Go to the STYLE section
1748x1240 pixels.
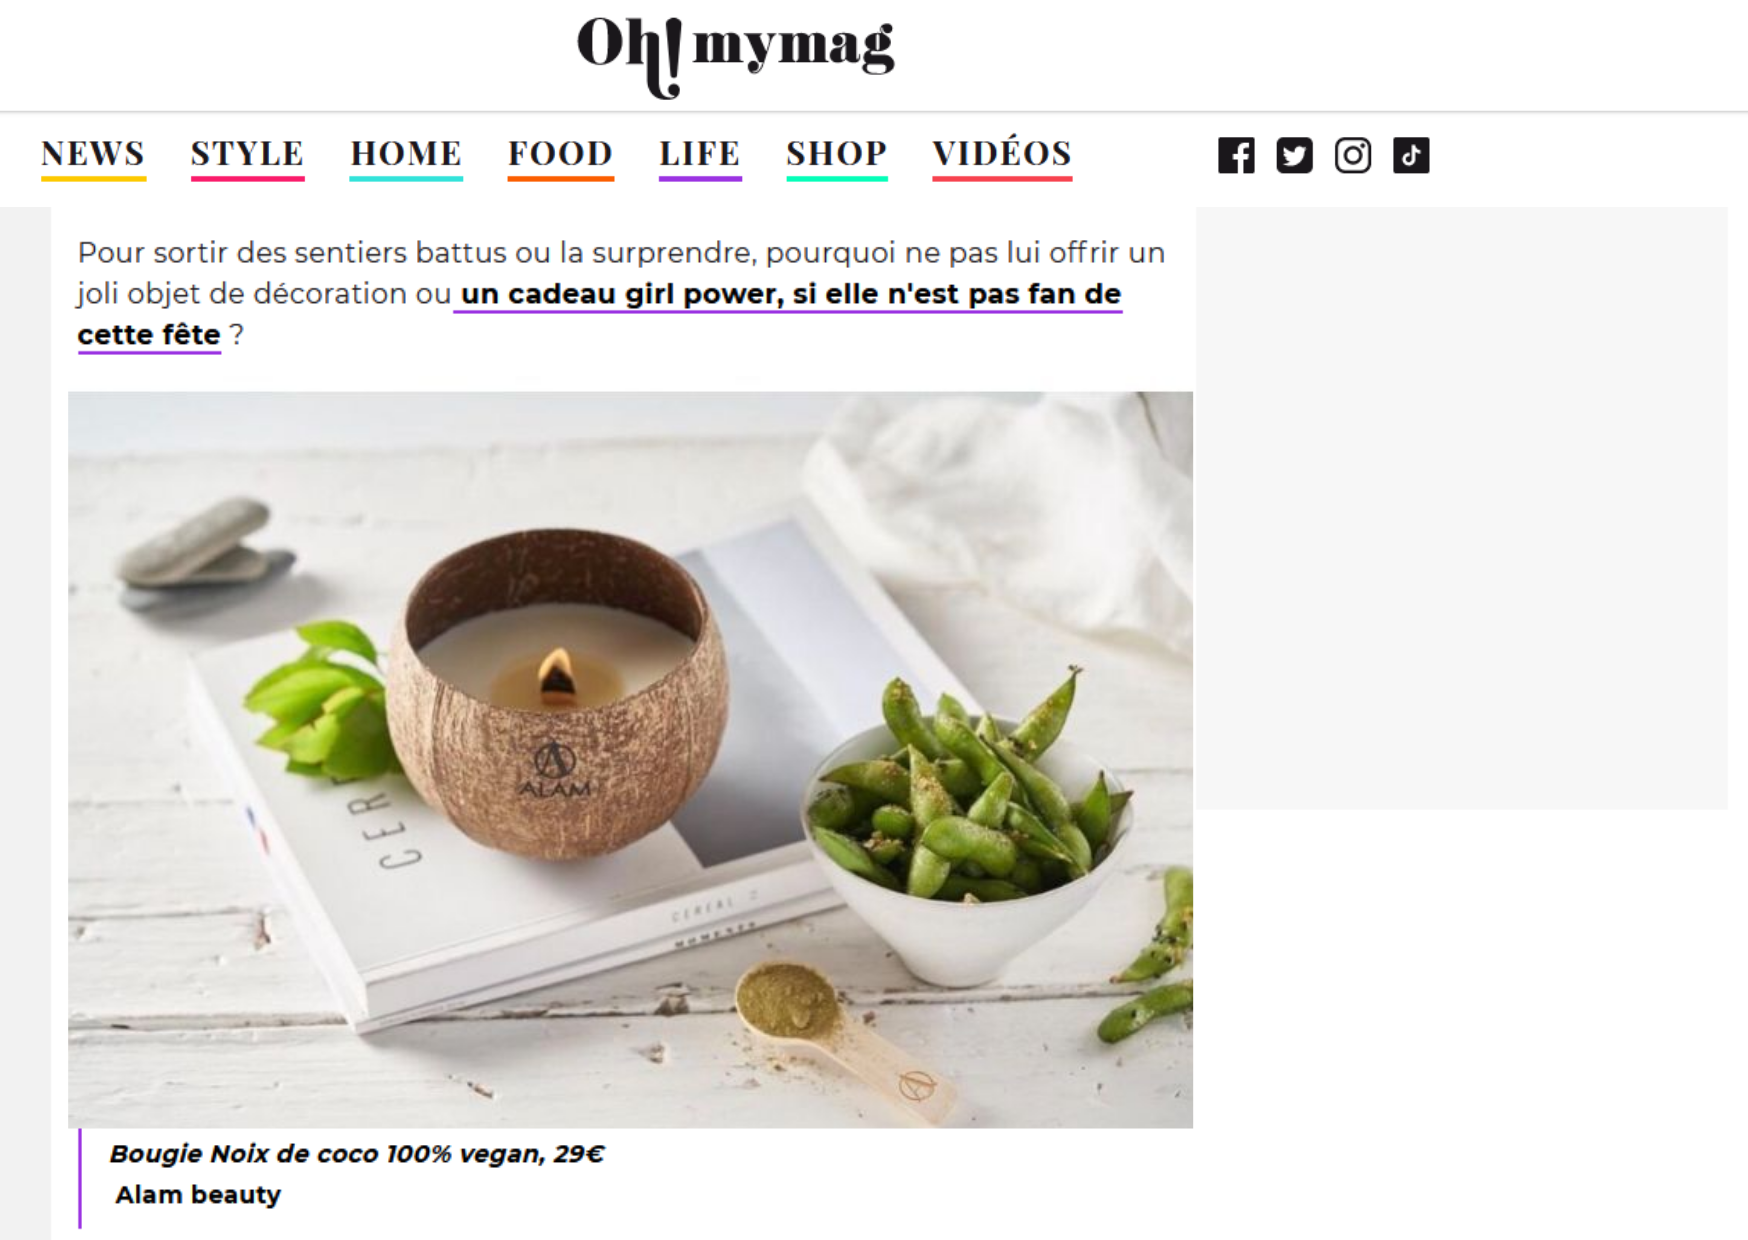click(247, 154)
